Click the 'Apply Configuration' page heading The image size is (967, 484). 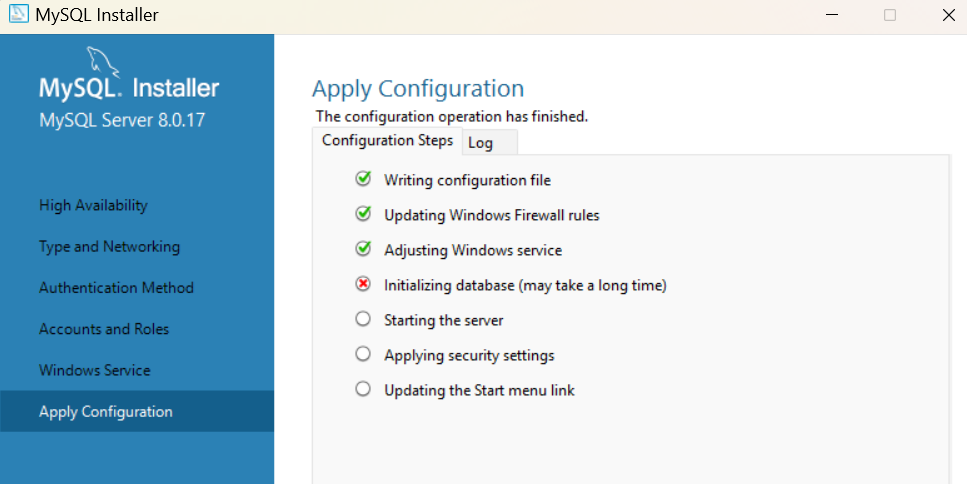point(418,89)
